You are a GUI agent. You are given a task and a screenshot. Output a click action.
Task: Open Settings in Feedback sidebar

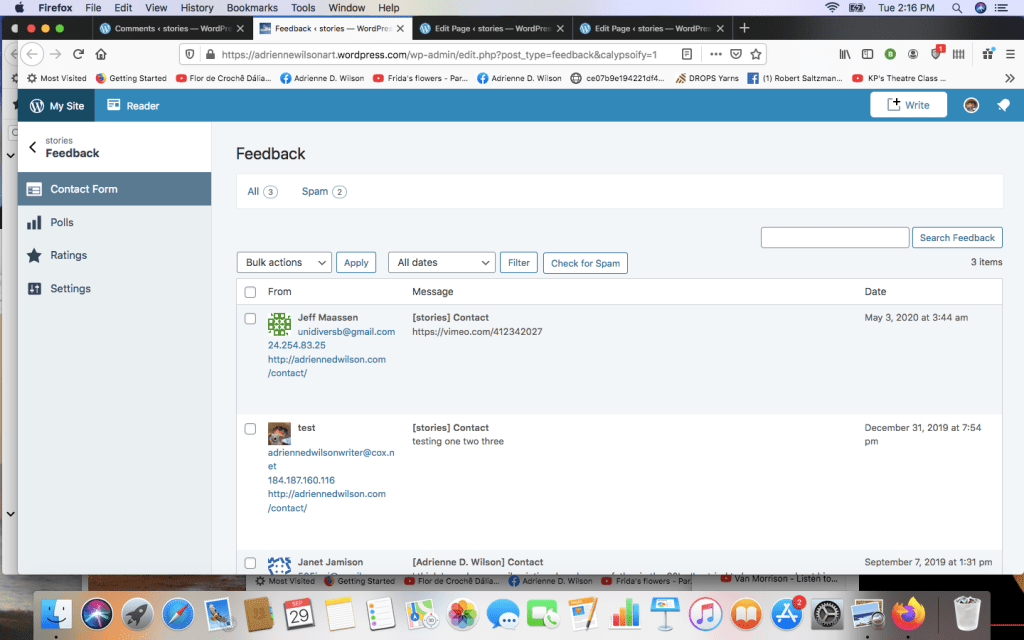(70, 289)
